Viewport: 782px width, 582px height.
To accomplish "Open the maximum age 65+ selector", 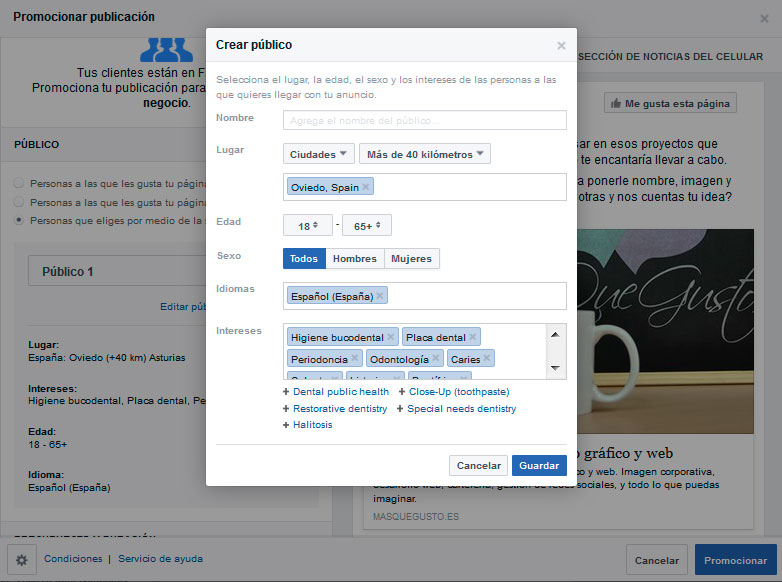I will [367, 226].
